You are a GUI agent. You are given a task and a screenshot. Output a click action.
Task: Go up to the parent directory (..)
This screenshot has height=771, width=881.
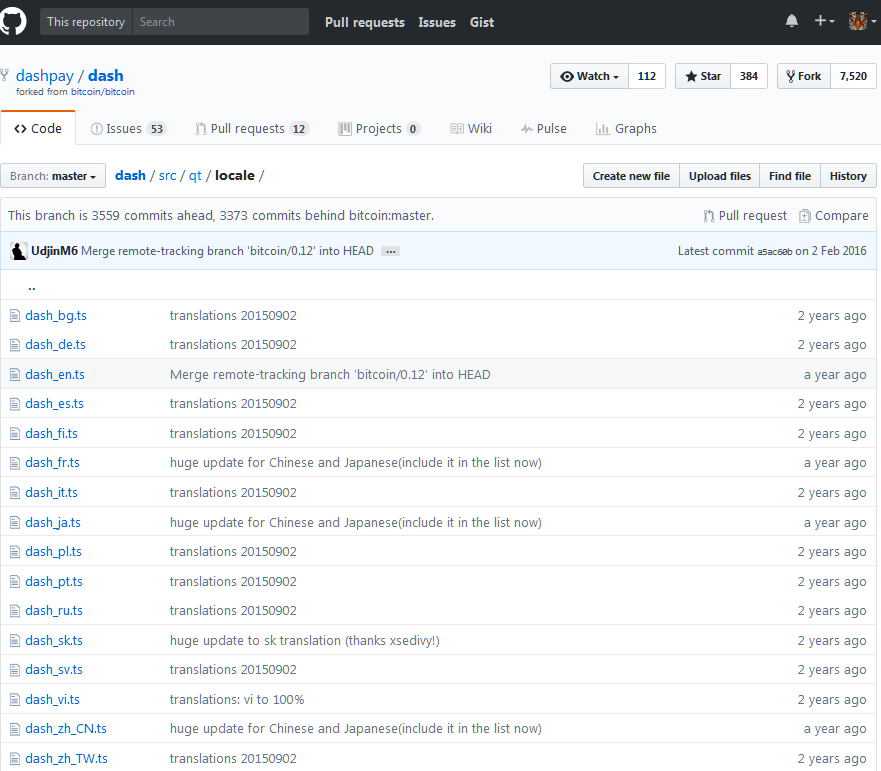32,287
